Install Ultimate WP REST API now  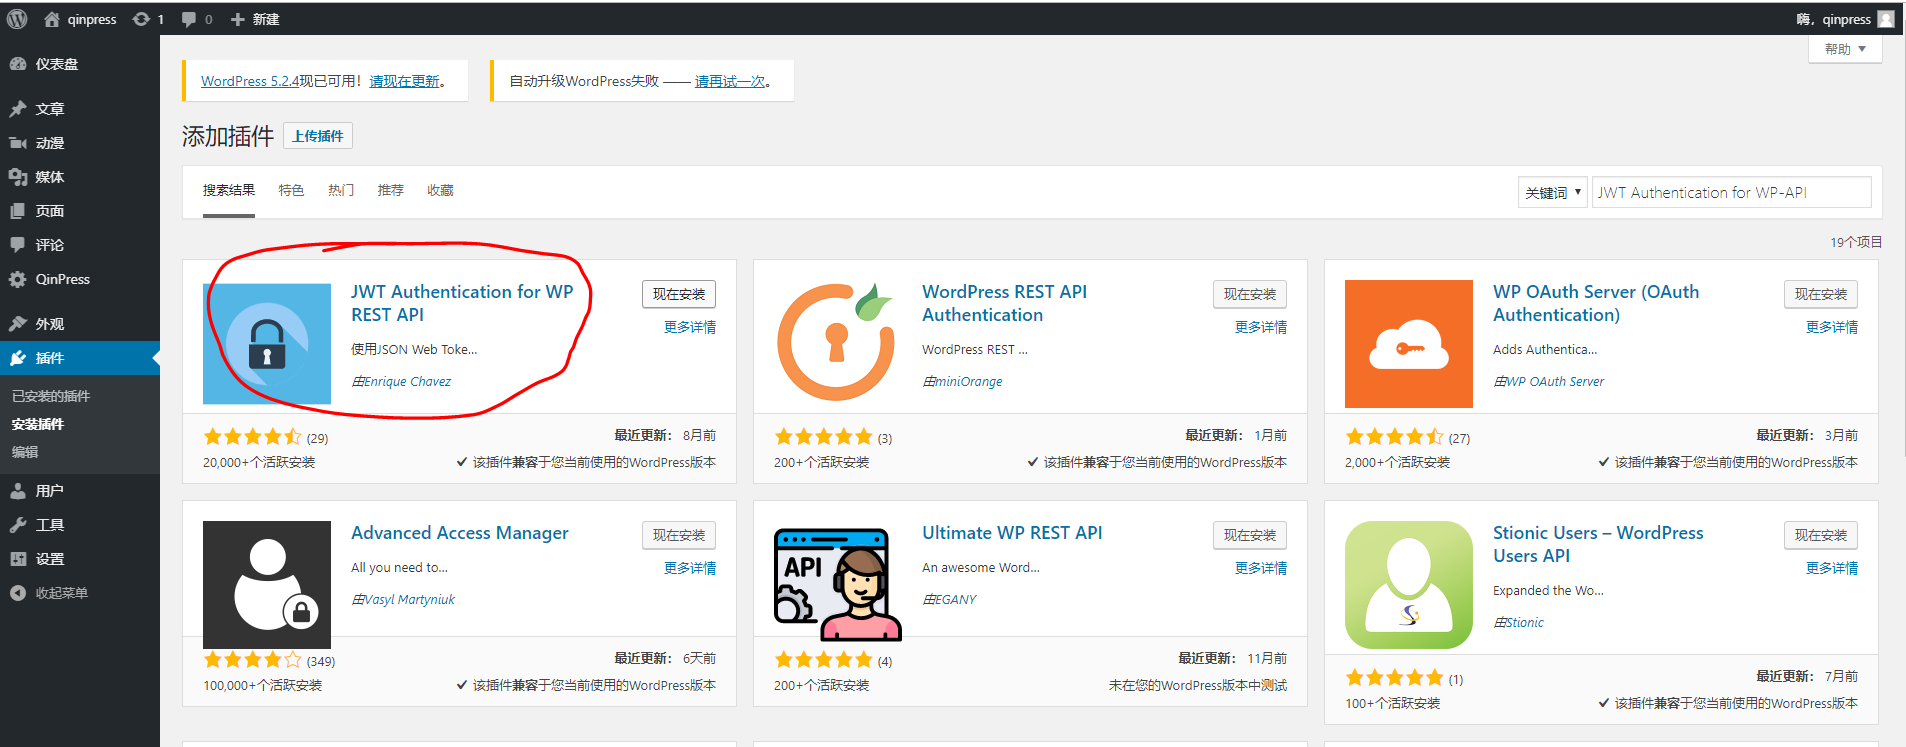(x=1250, y=535)
